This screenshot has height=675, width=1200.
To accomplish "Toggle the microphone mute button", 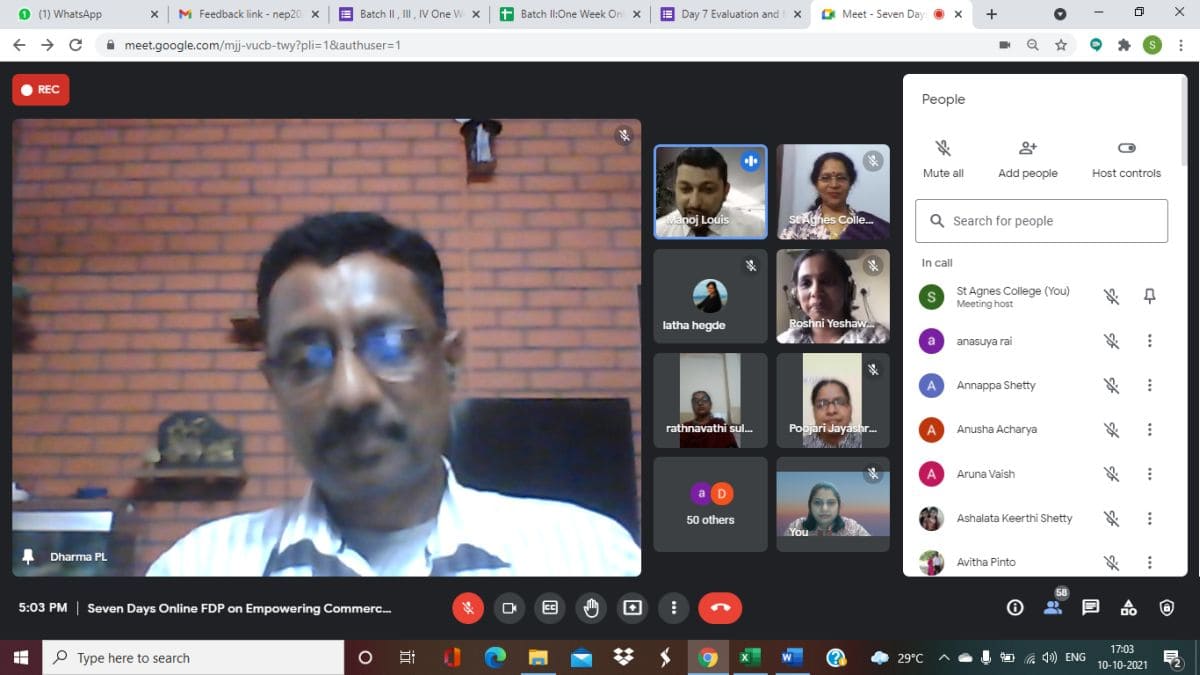I will 467,607.
